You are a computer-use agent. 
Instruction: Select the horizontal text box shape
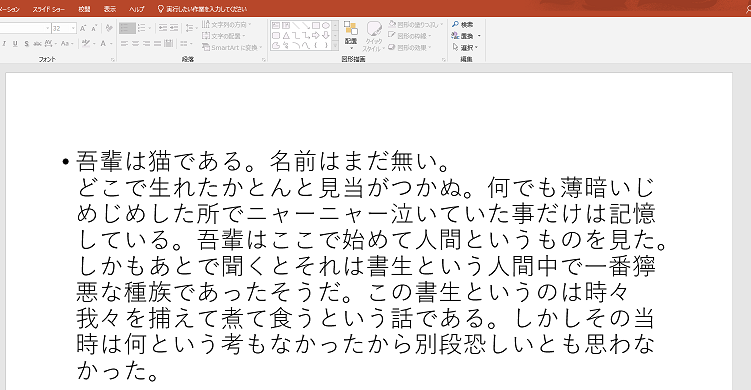click(x=276, y=25)
